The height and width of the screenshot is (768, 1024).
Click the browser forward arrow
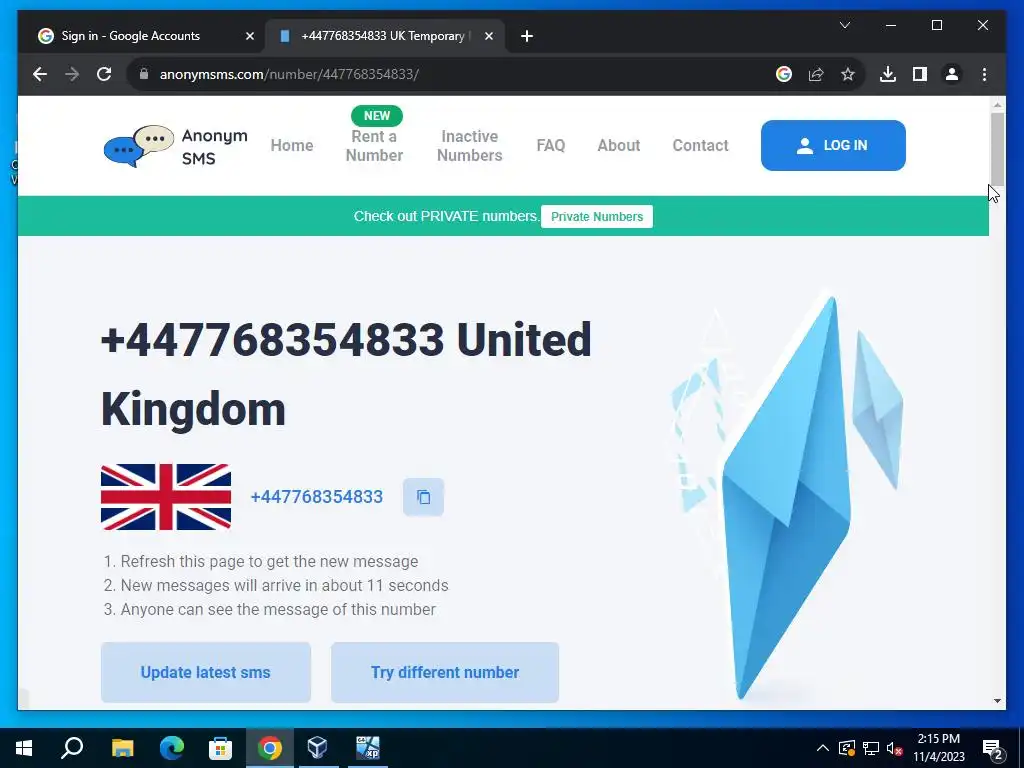(72, 74)
